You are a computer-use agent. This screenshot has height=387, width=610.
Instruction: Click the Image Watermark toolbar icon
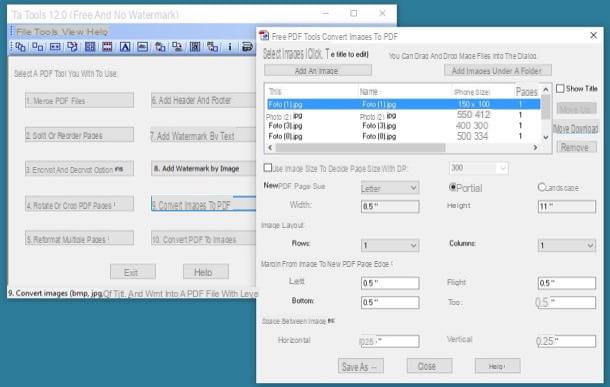[142, 47]
